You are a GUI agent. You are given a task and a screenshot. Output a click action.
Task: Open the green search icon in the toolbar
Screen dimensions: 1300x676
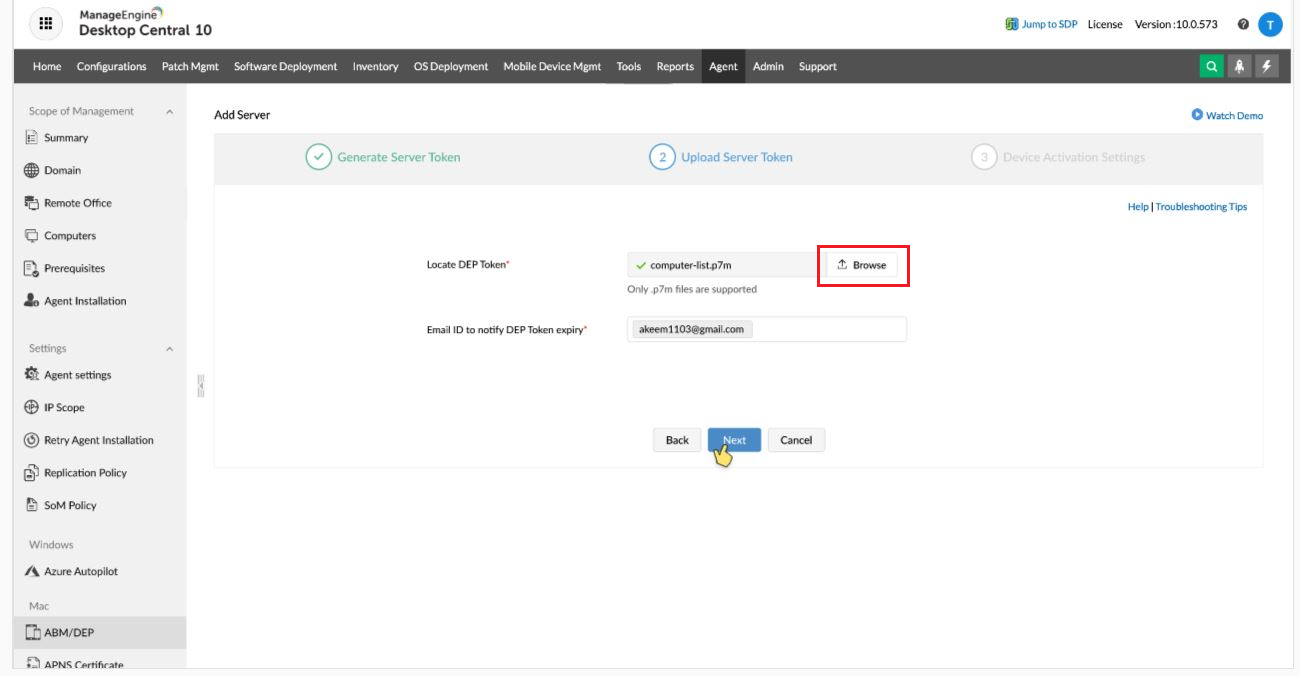tap(1210, 66)
